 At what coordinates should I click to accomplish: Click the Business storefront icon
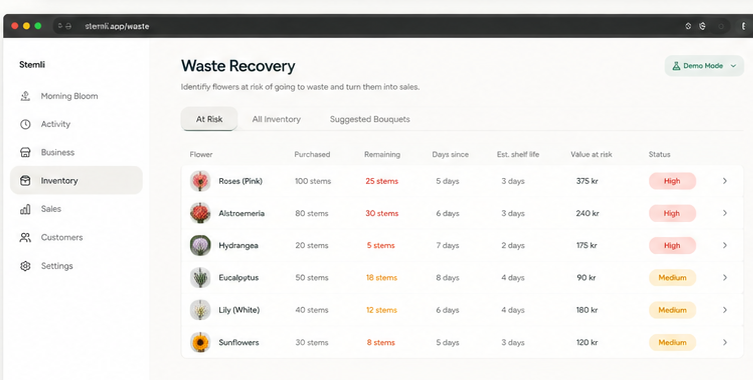tap(25, 152)
